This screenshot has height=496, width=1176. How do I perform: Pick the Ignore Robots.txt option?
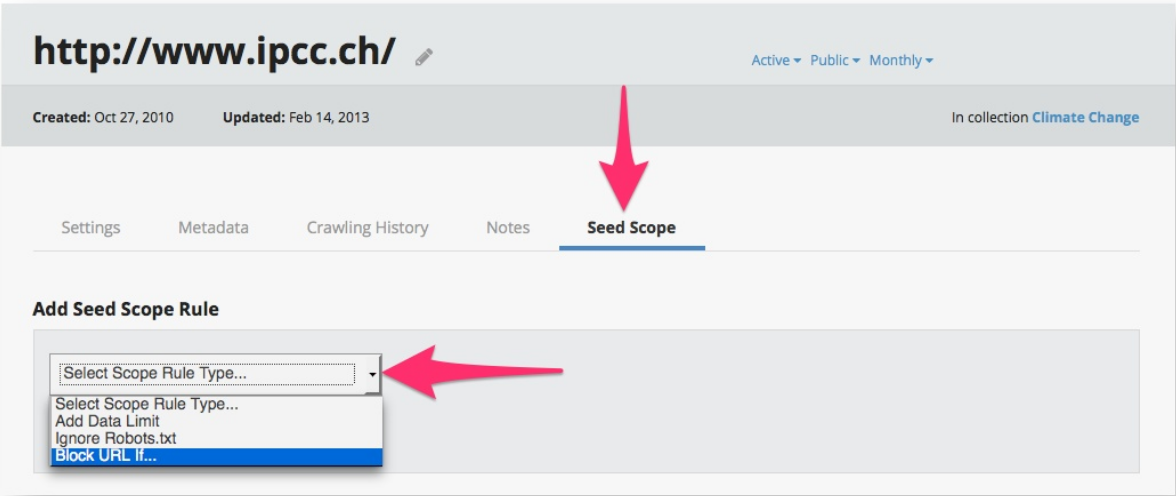pos(116,438)
